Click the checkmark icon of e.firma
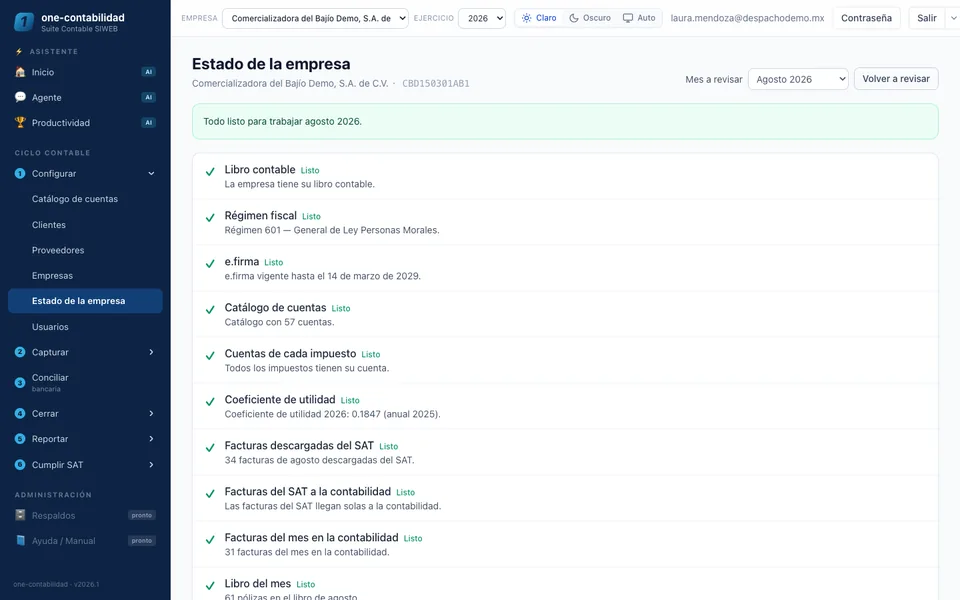 (210, 264)
